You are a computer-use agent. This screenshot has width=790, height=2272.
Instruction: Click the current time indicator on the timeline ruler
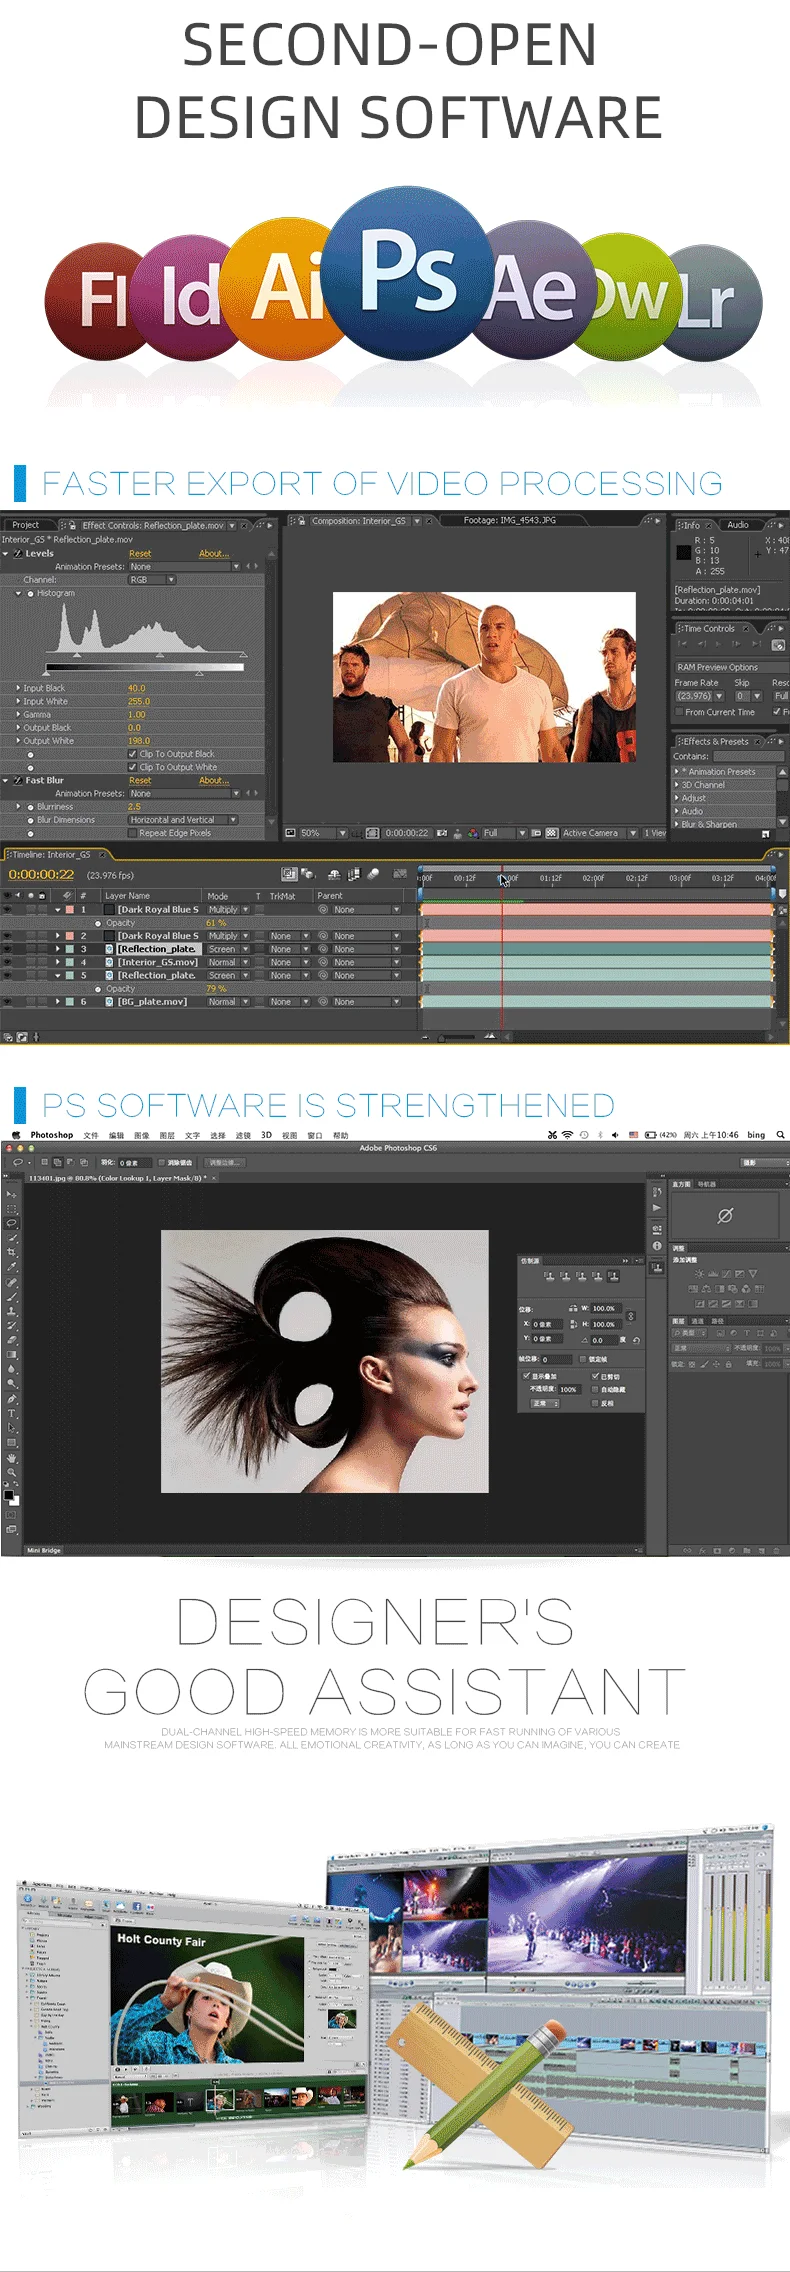tap(502, 879)
